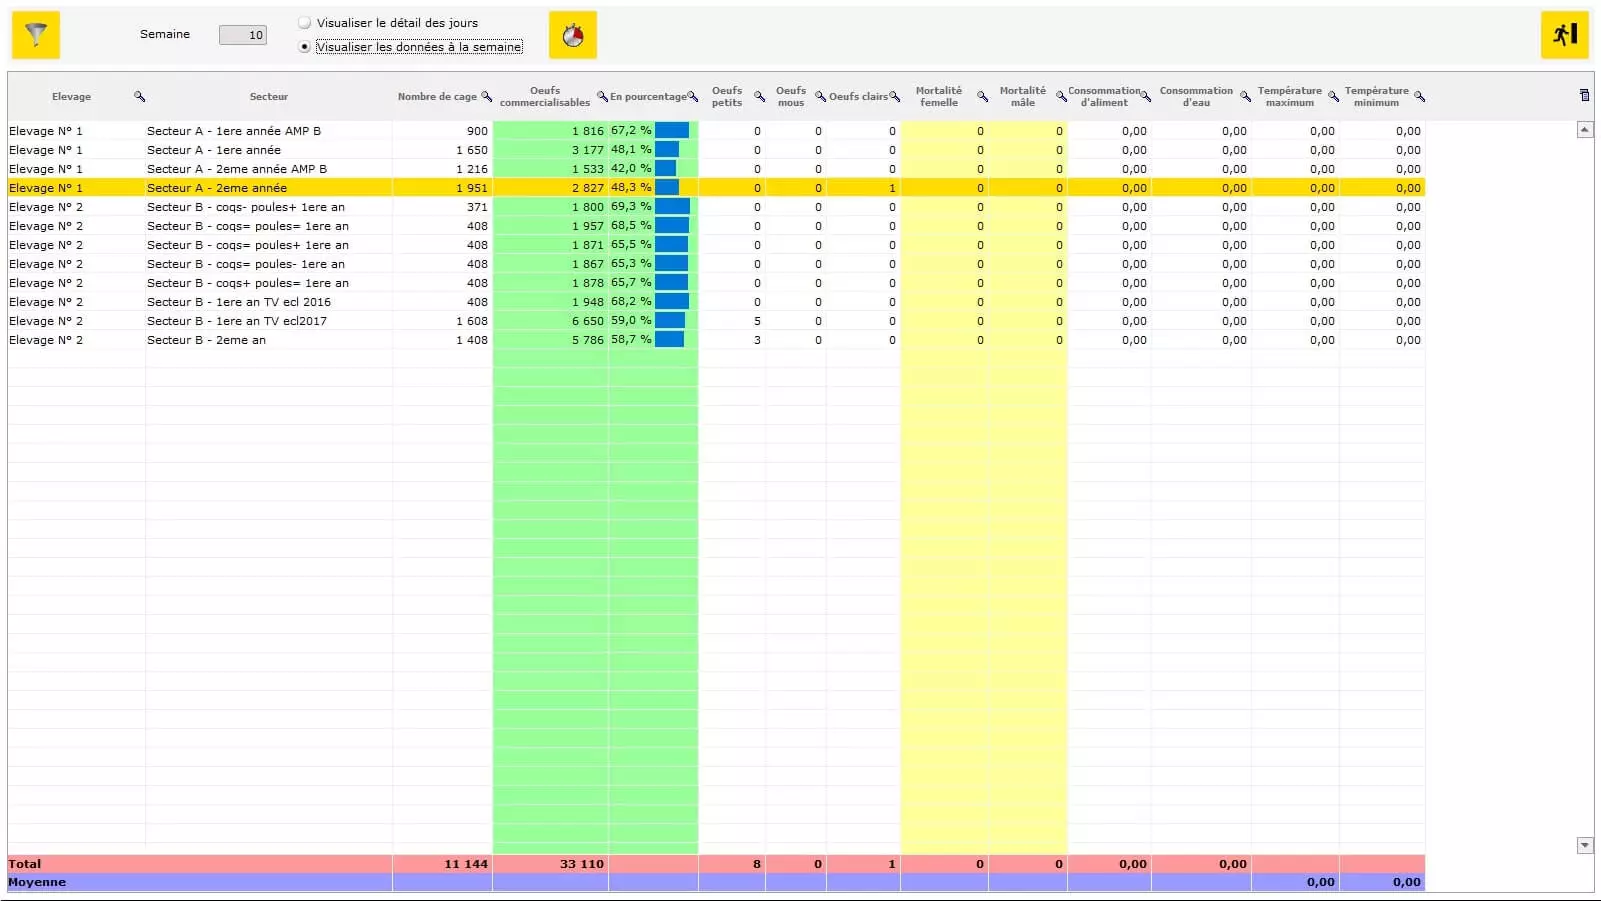Viewport: 1601px width, 901px height.
Task: Sort by Mortalité femelle header
Action: [x=939, y=97]
